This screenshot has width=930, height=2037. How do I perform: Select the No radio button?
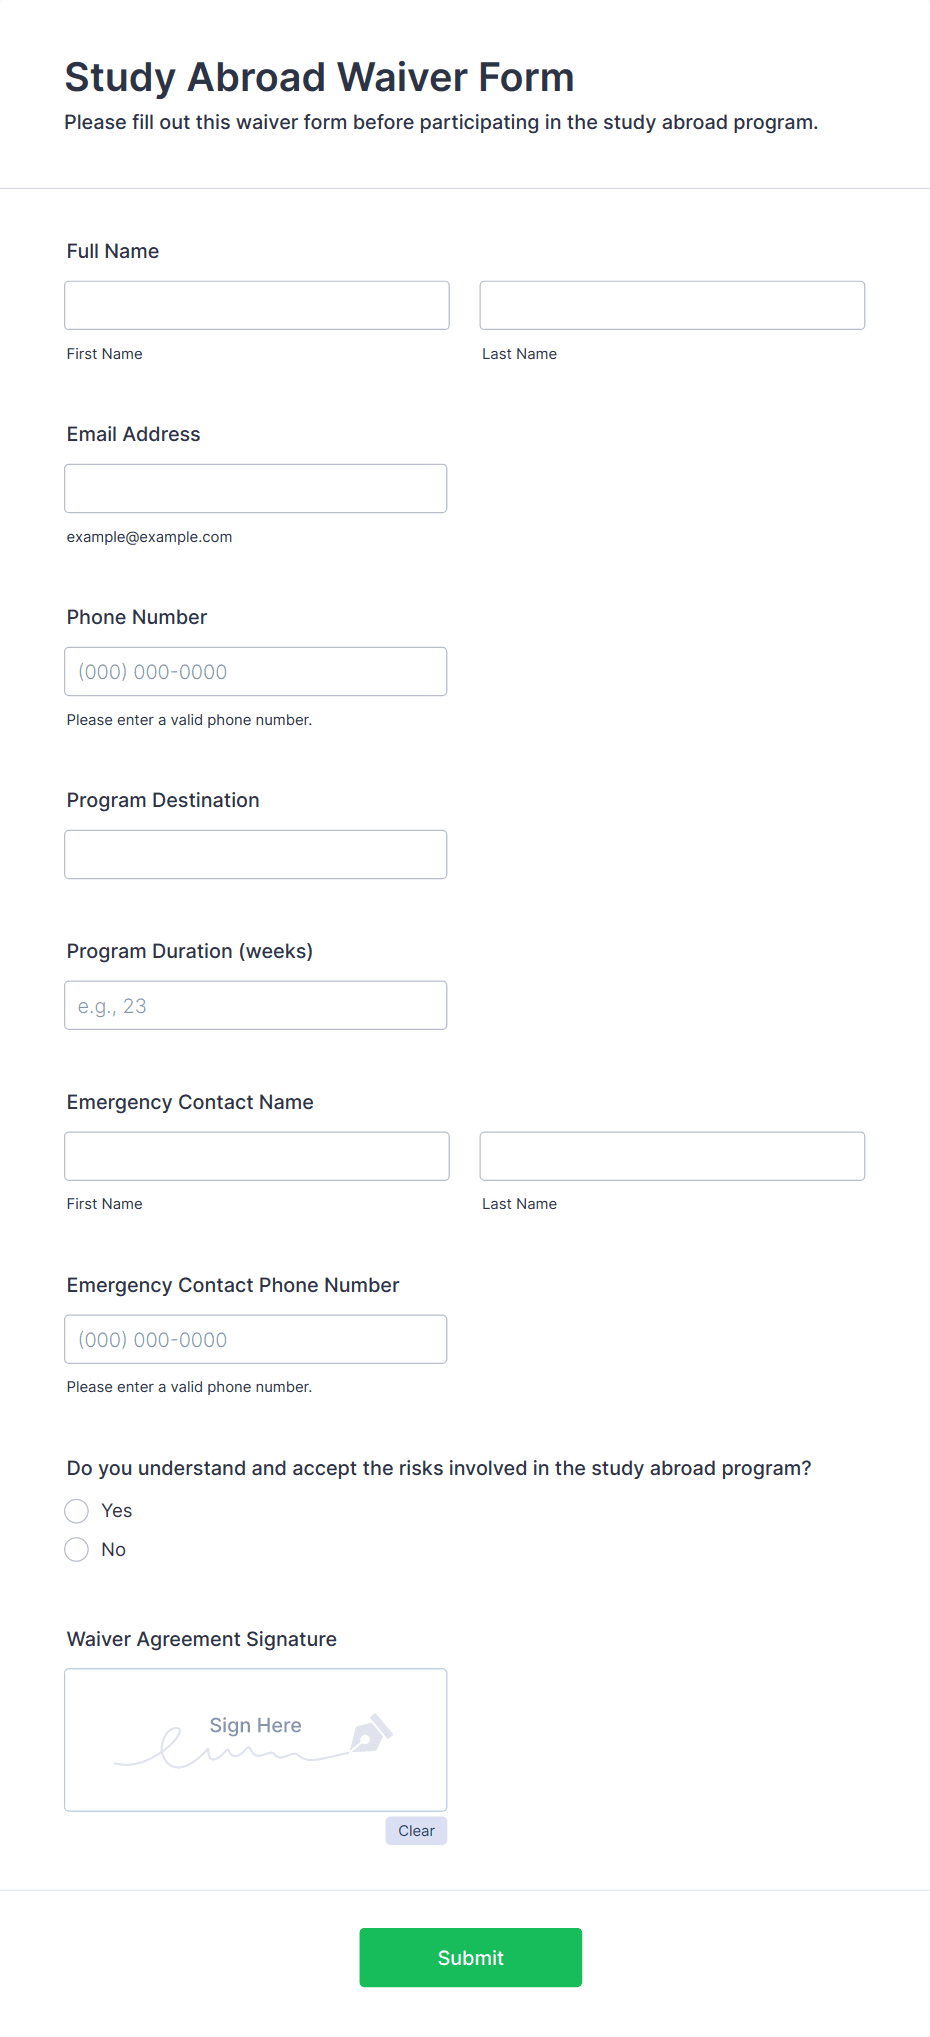[x=77, y=1549]
